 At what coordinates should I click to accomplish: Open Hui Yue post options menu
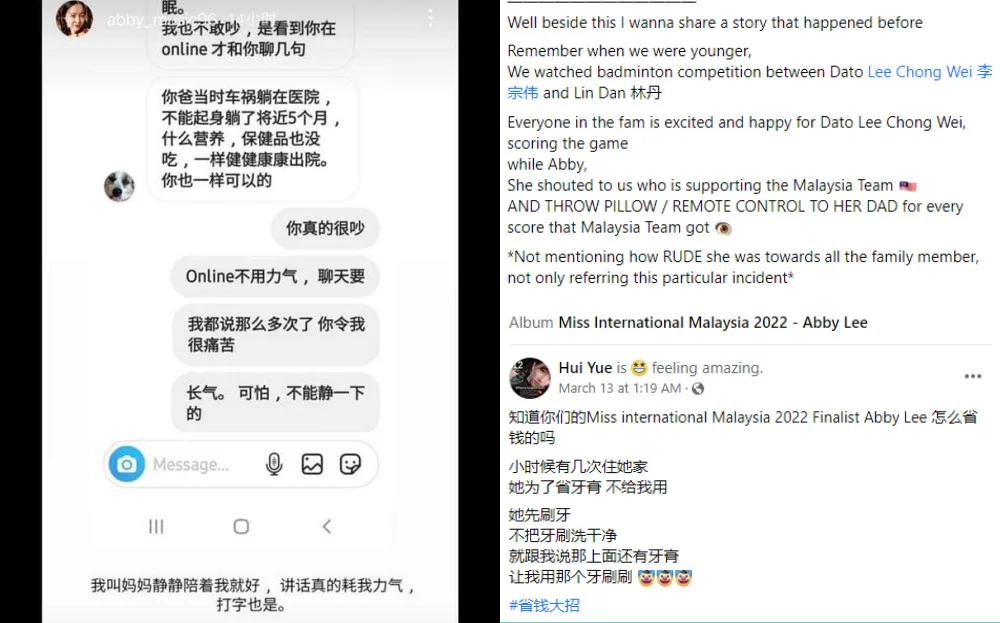973,376
